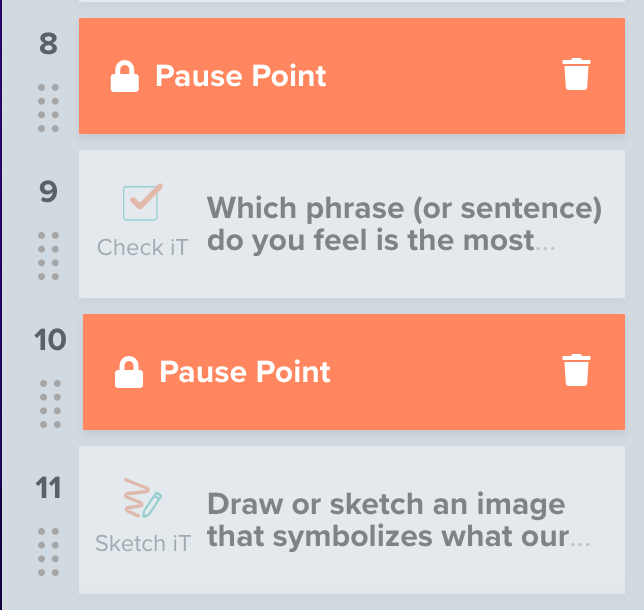Screen dimensions: 644x610
Task: Delete the Pause Point at slide 10
Action: (576, 371)
